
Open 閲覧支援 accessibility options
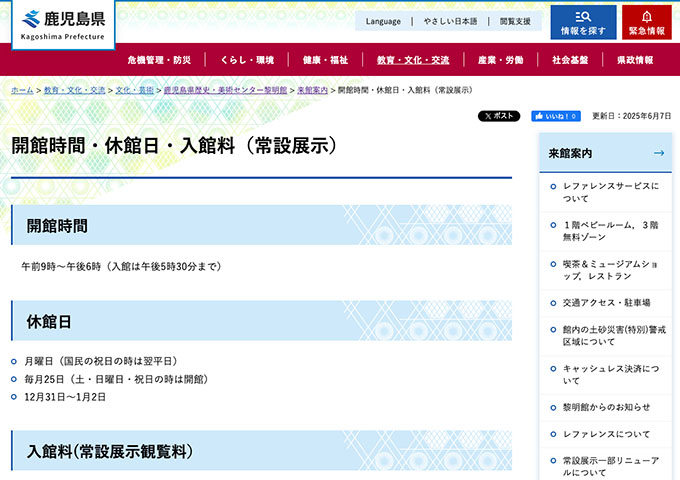[x=515, y=21]
